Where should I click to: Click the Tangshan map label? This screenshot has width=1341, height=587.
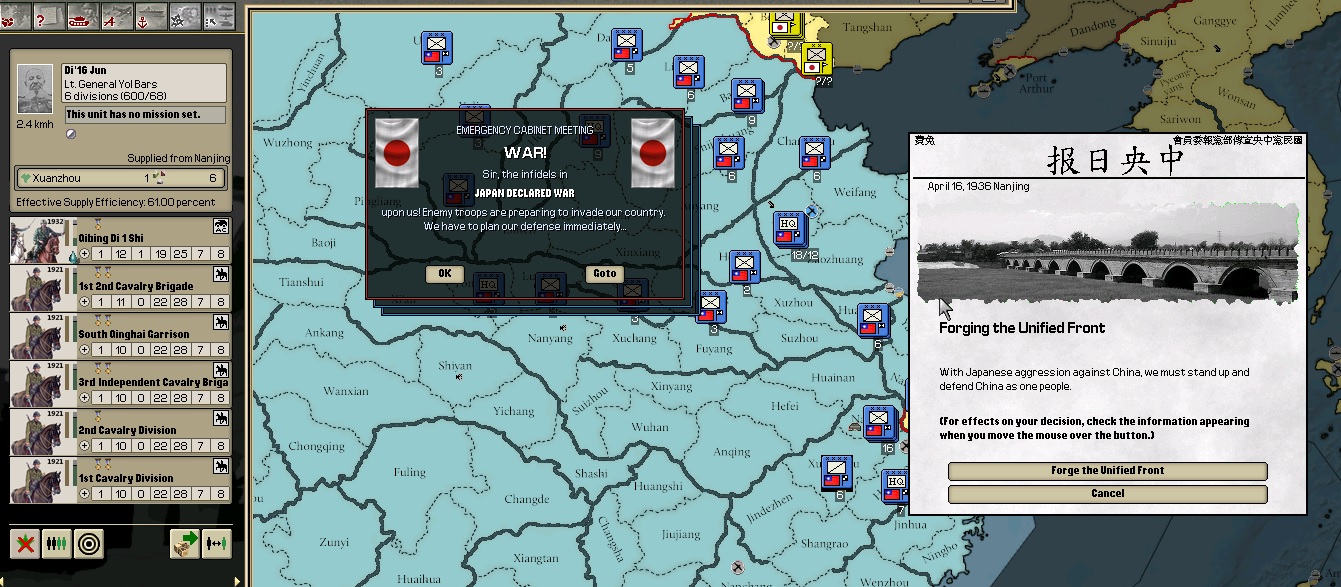coord(866,27)
